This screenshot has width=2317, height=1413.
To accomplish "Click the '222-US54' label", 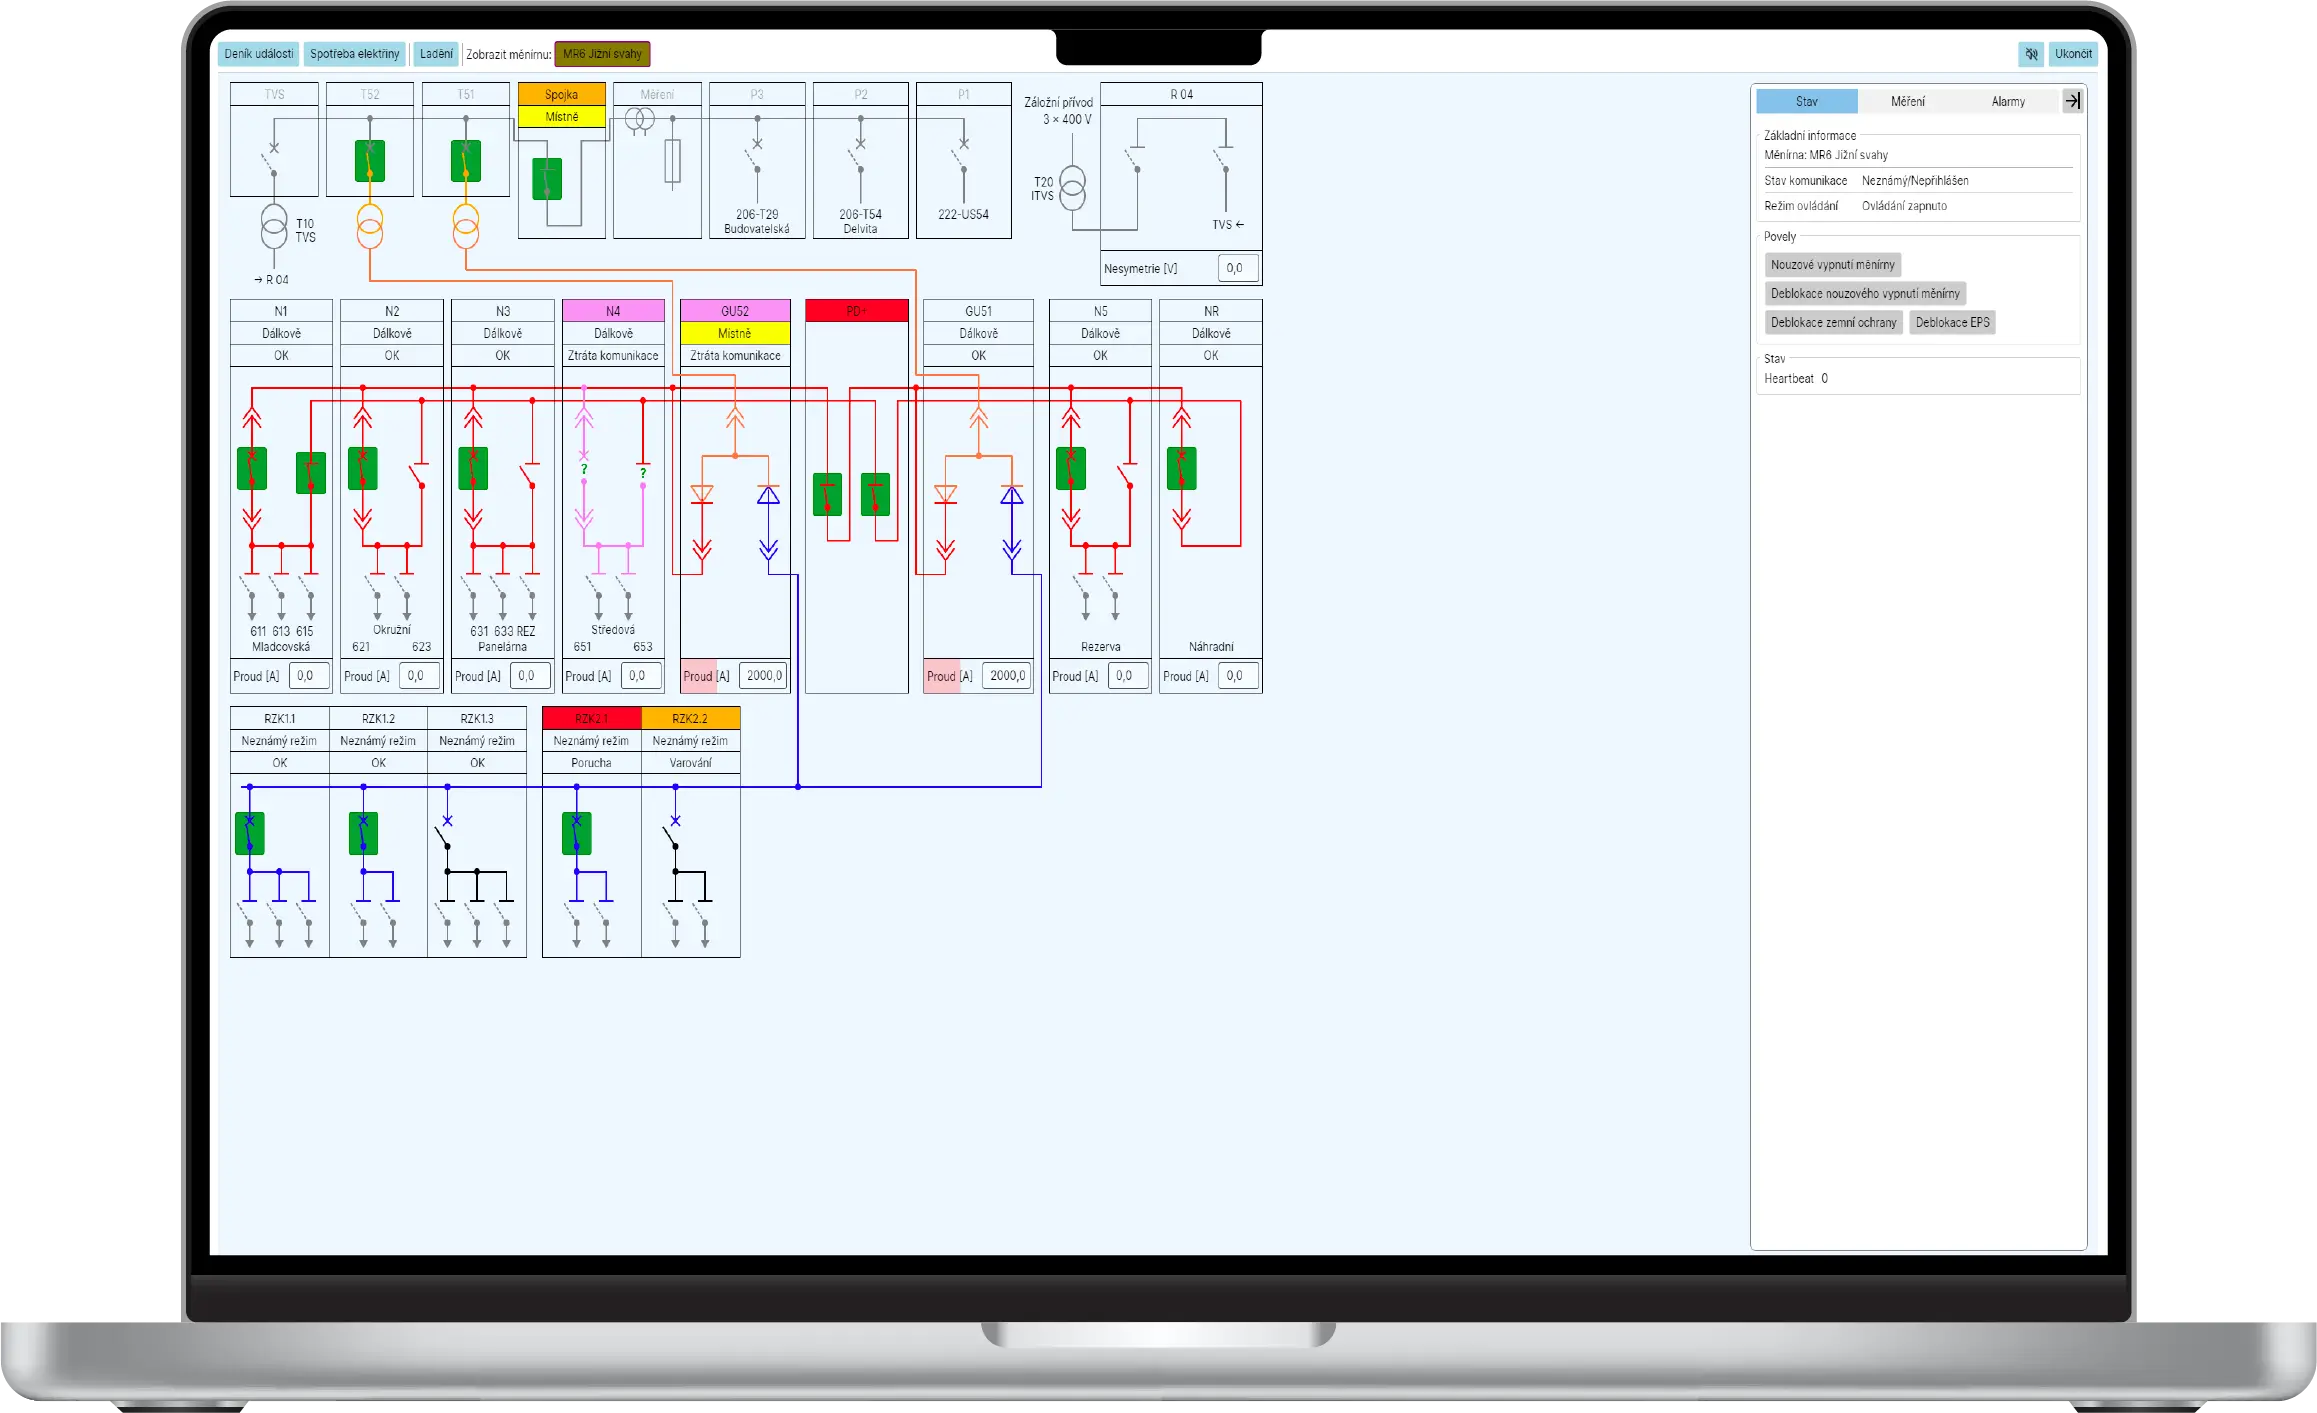I will [x=963, y=214].
